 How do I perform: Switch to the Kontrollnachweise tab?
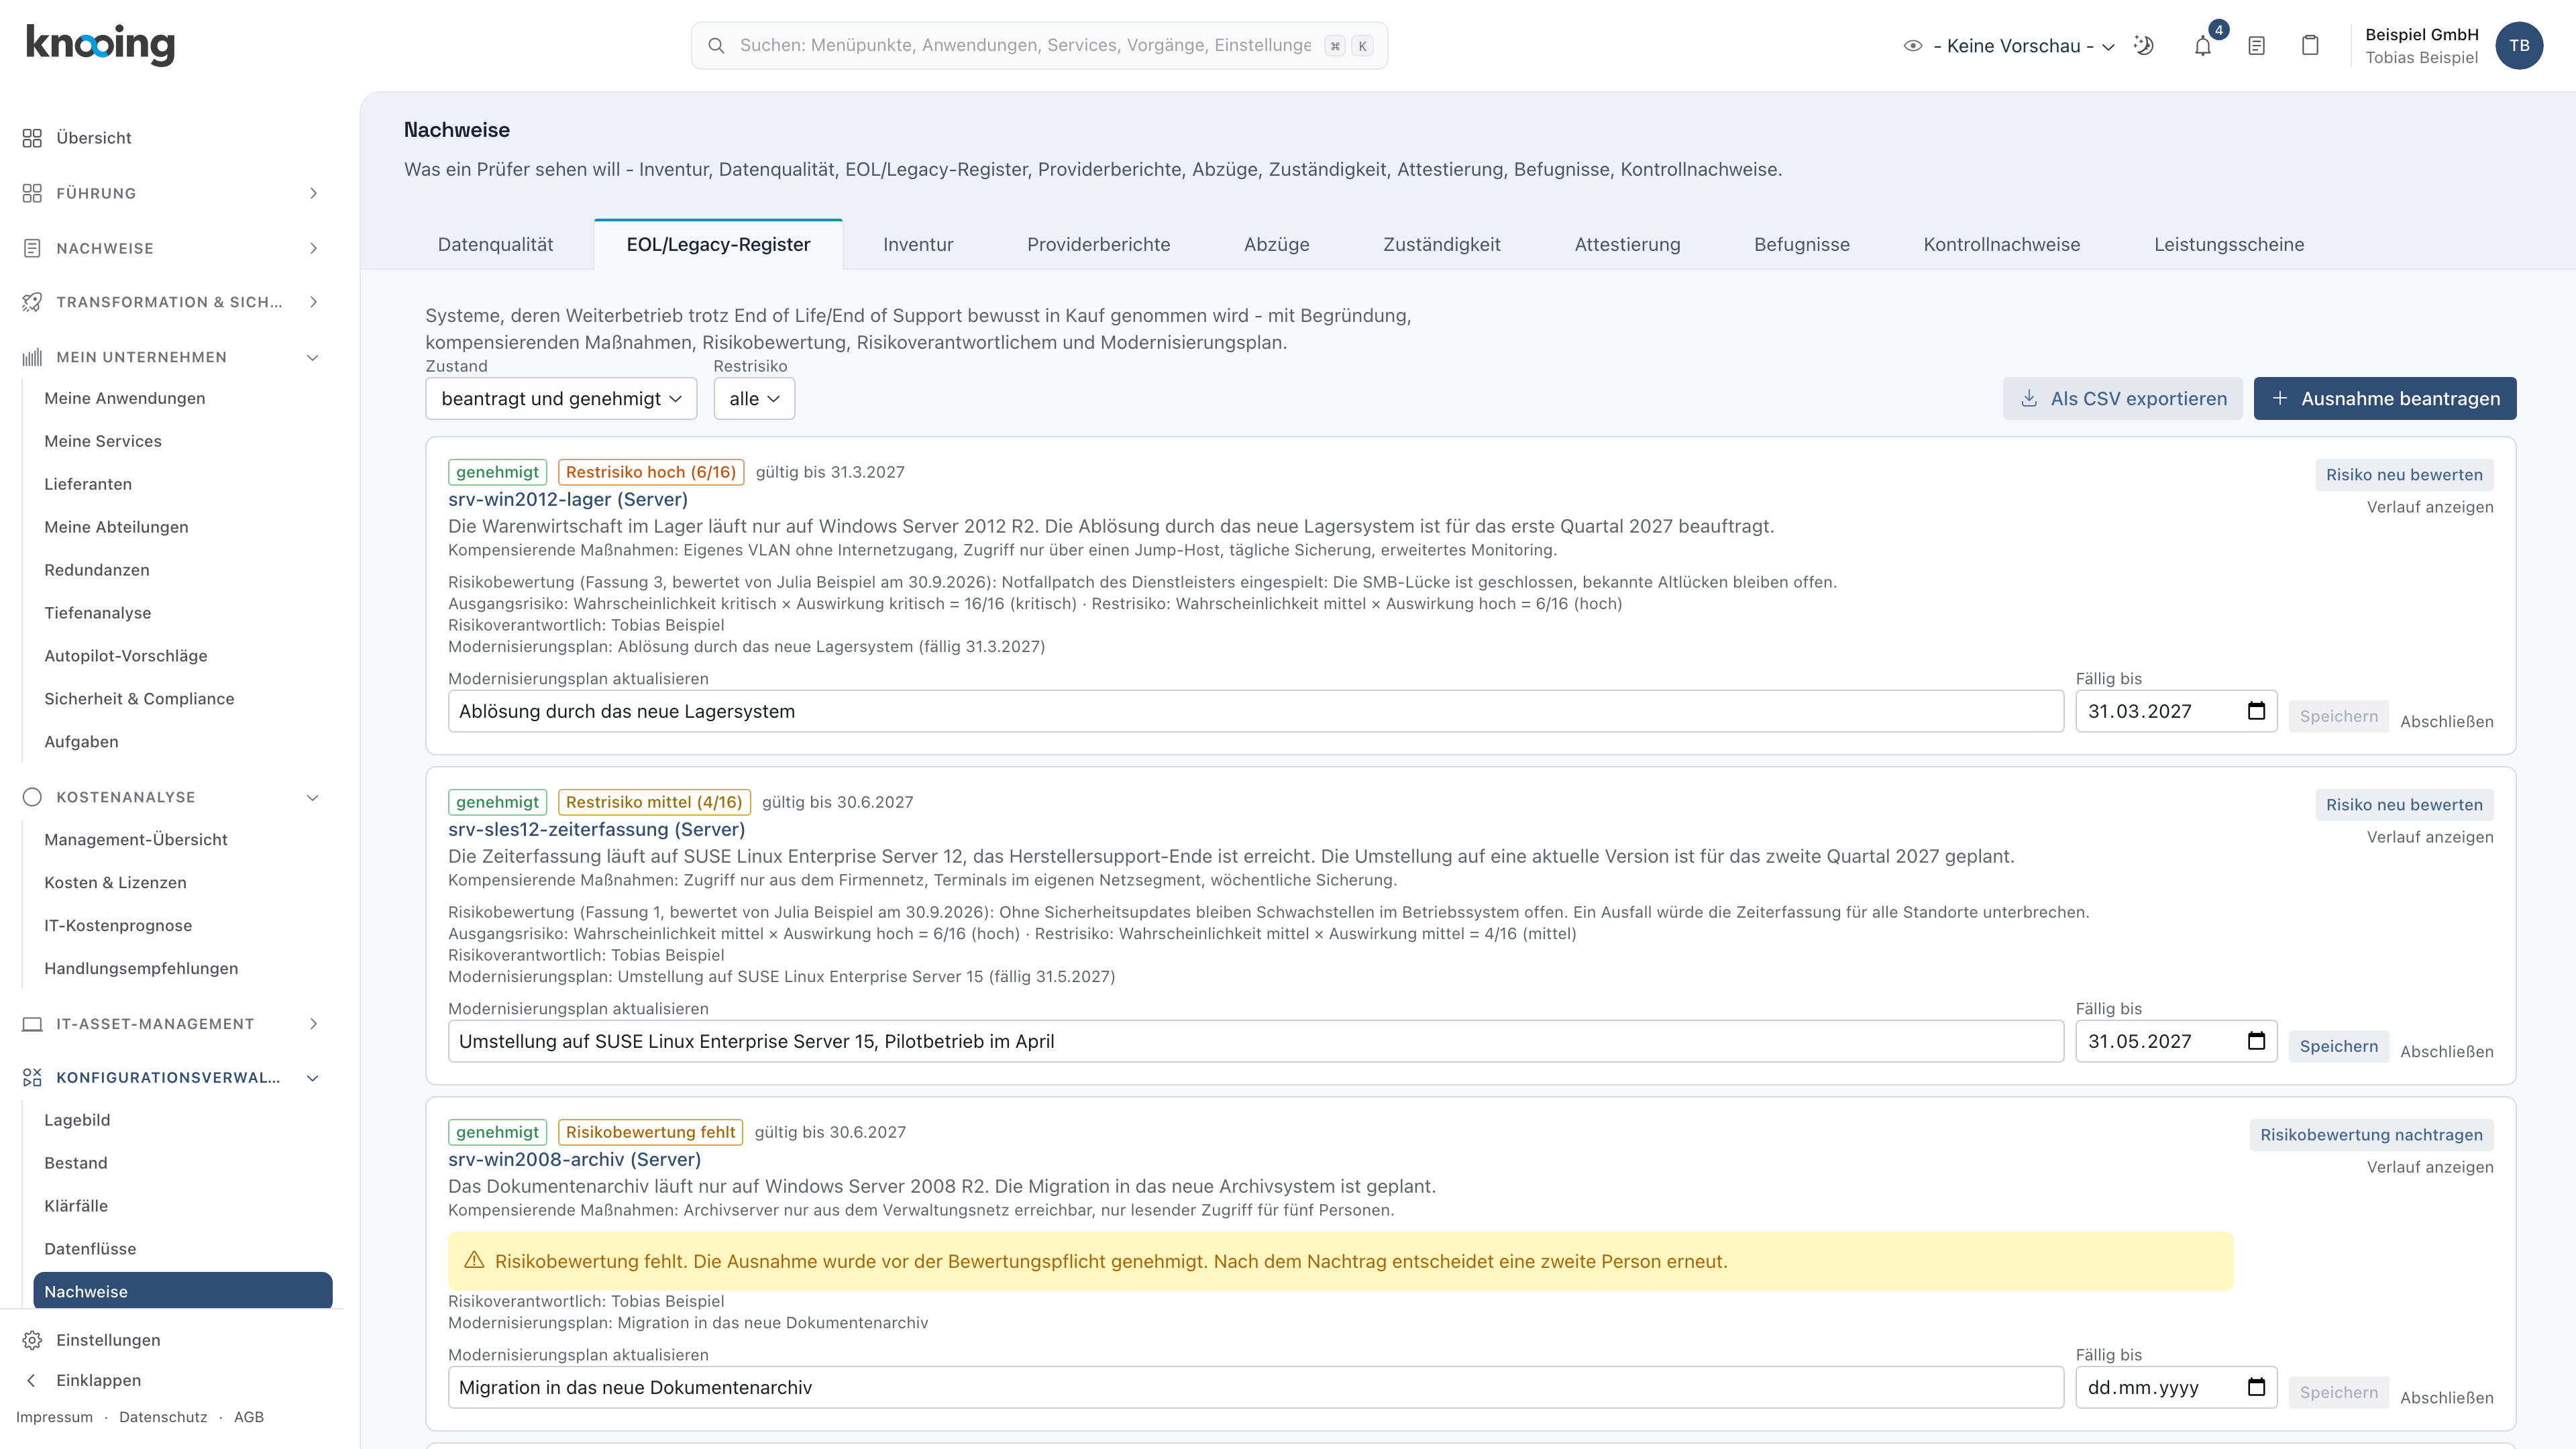[x=2001, y=245]
